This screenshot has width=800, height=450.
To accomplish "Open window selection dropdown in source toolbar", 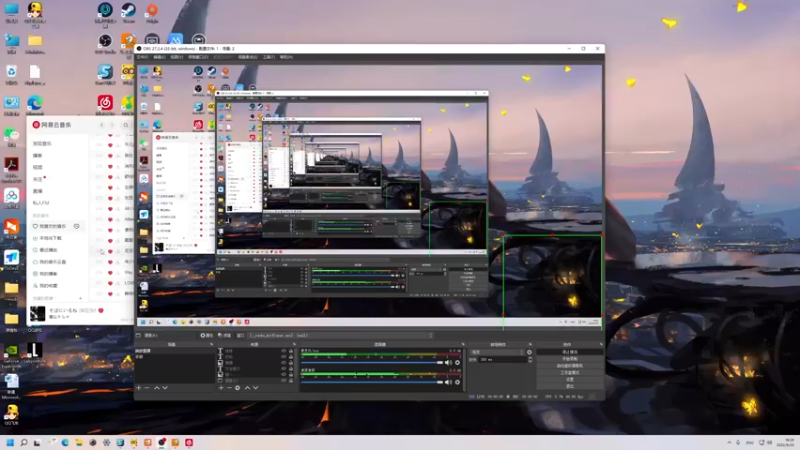I will point(342,335).
